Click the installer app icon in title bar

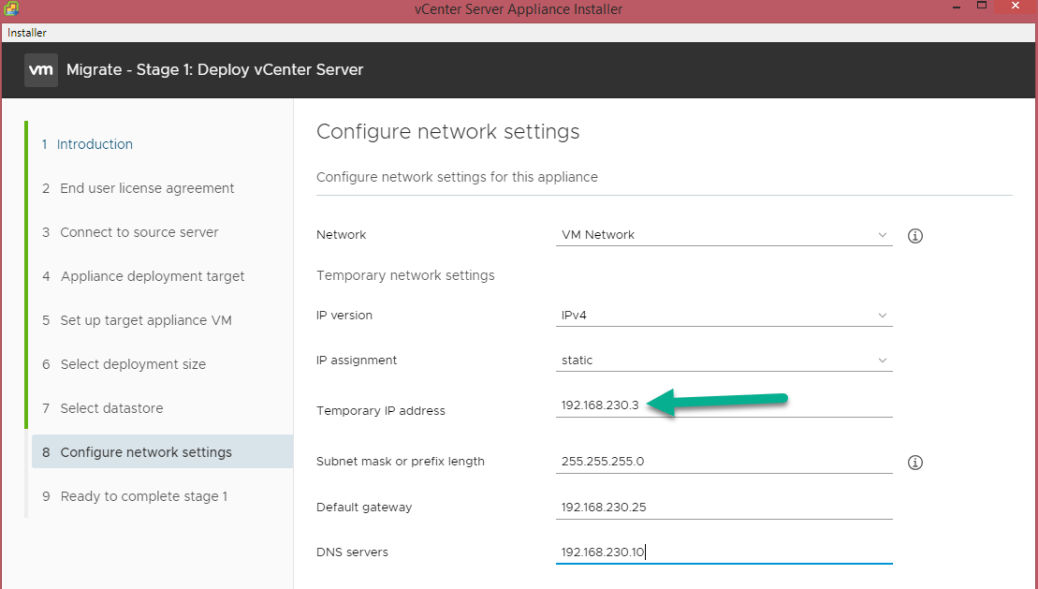pyautogui.click(x=11, y=9)
